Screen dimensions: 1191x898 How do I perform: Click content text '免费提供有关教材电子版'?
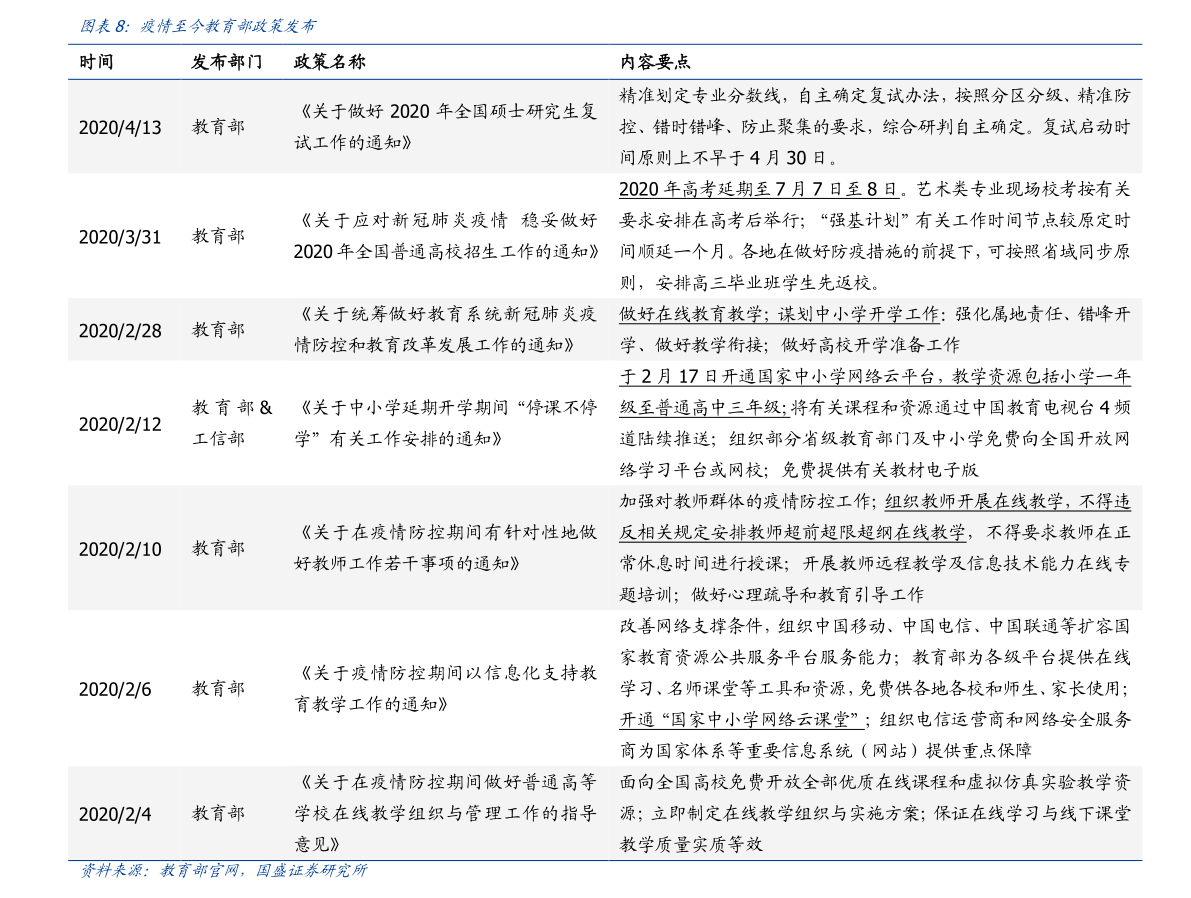click(880, 470)
